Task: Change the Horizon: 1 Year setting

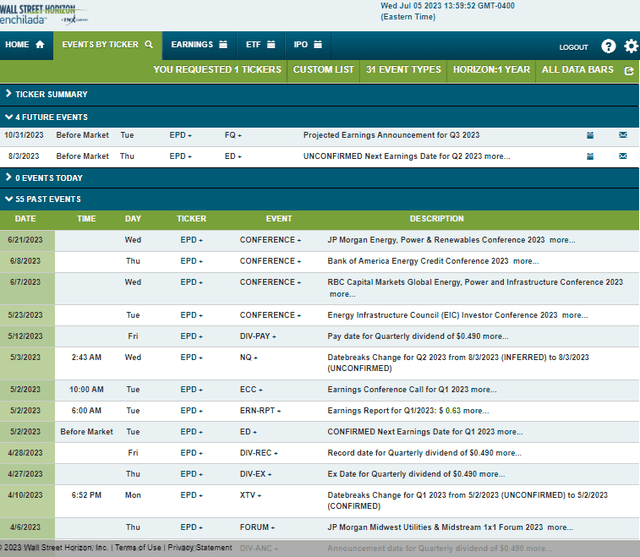Action: coord(491,70)
